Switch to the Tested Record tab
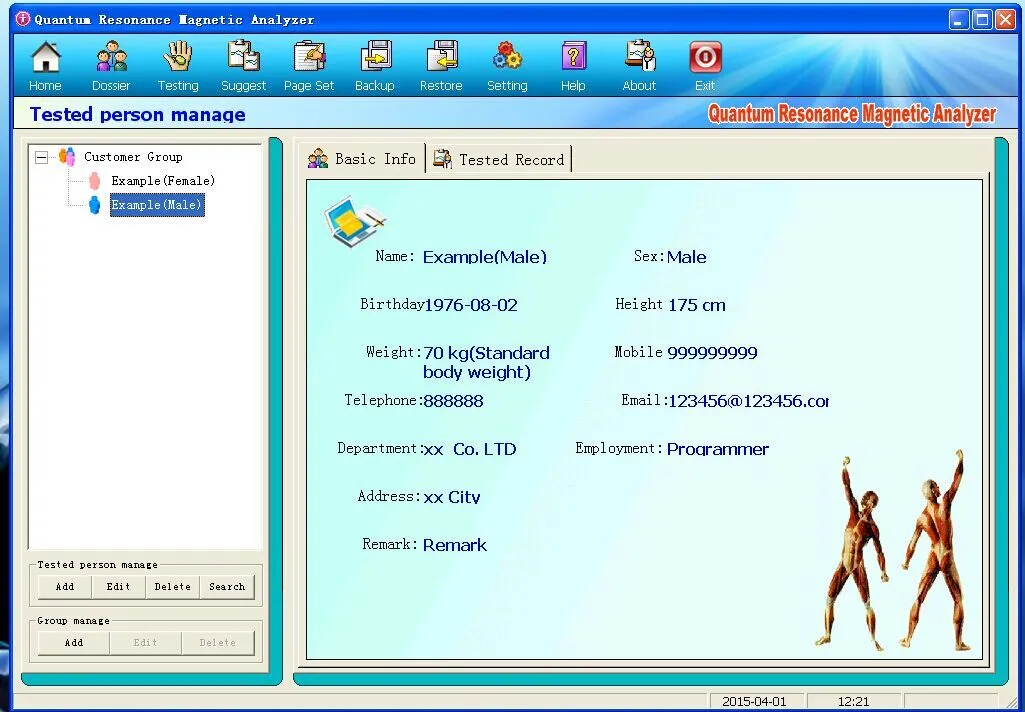 click(x=511, y=158)
